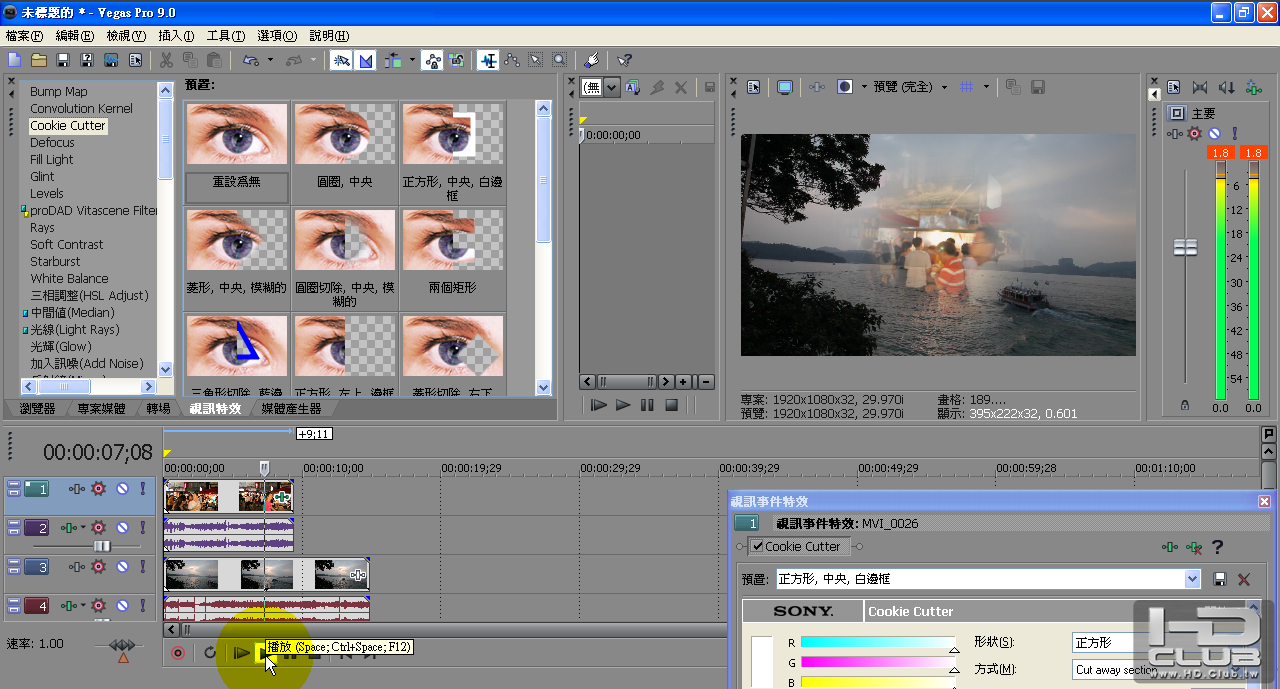1280x689 pixels.
Task: Click the external monitor preview icon
Action: click(x=785, y=87)
